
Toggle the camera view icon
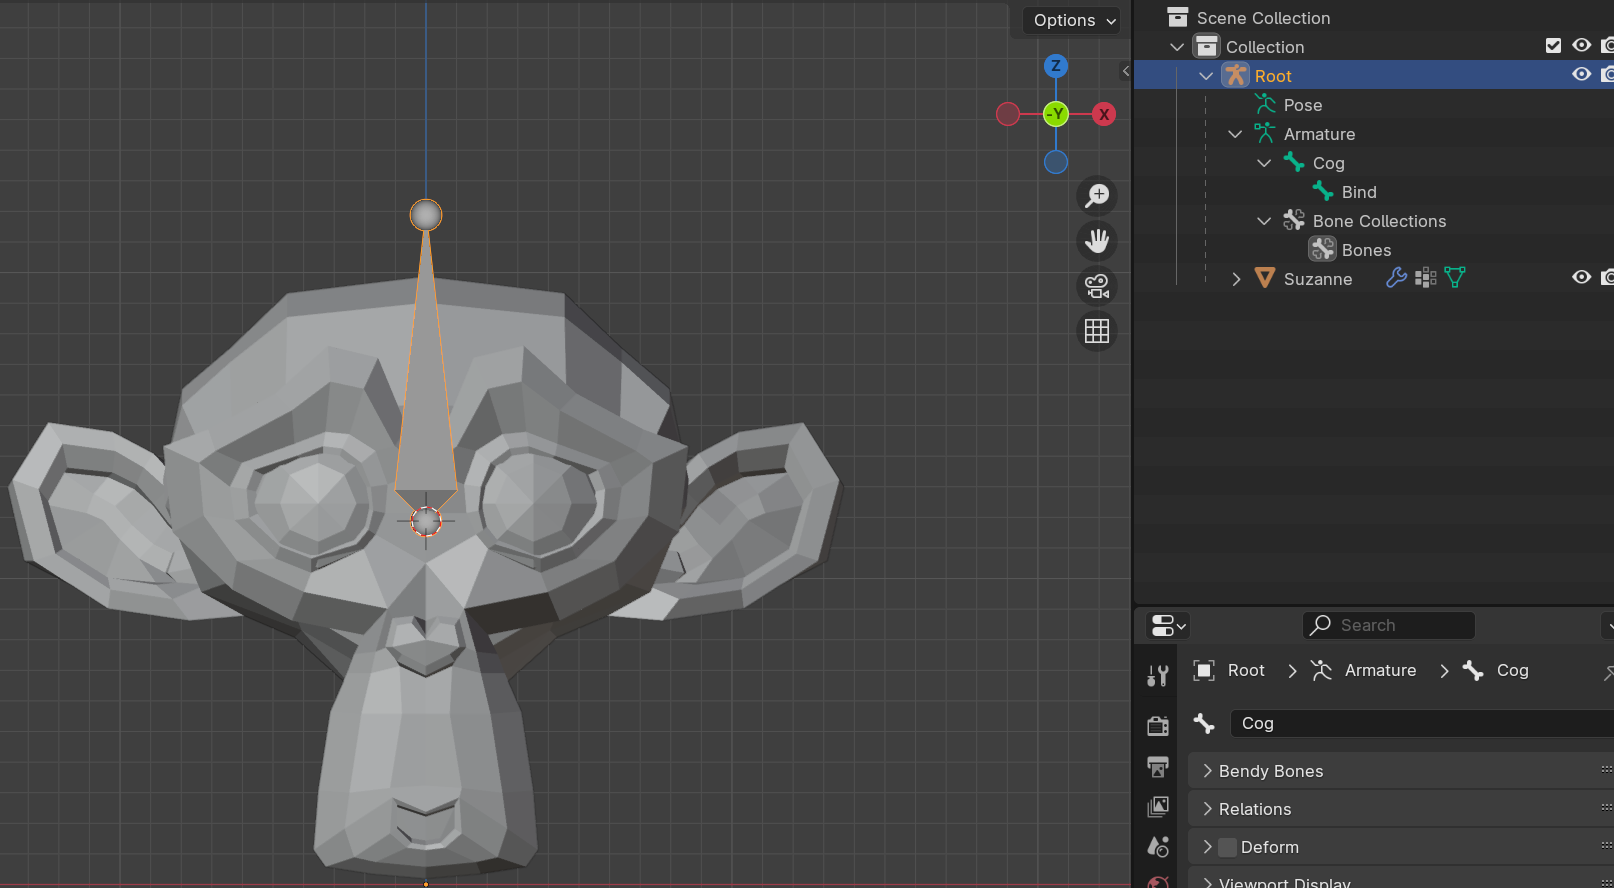pos(1097,286)
